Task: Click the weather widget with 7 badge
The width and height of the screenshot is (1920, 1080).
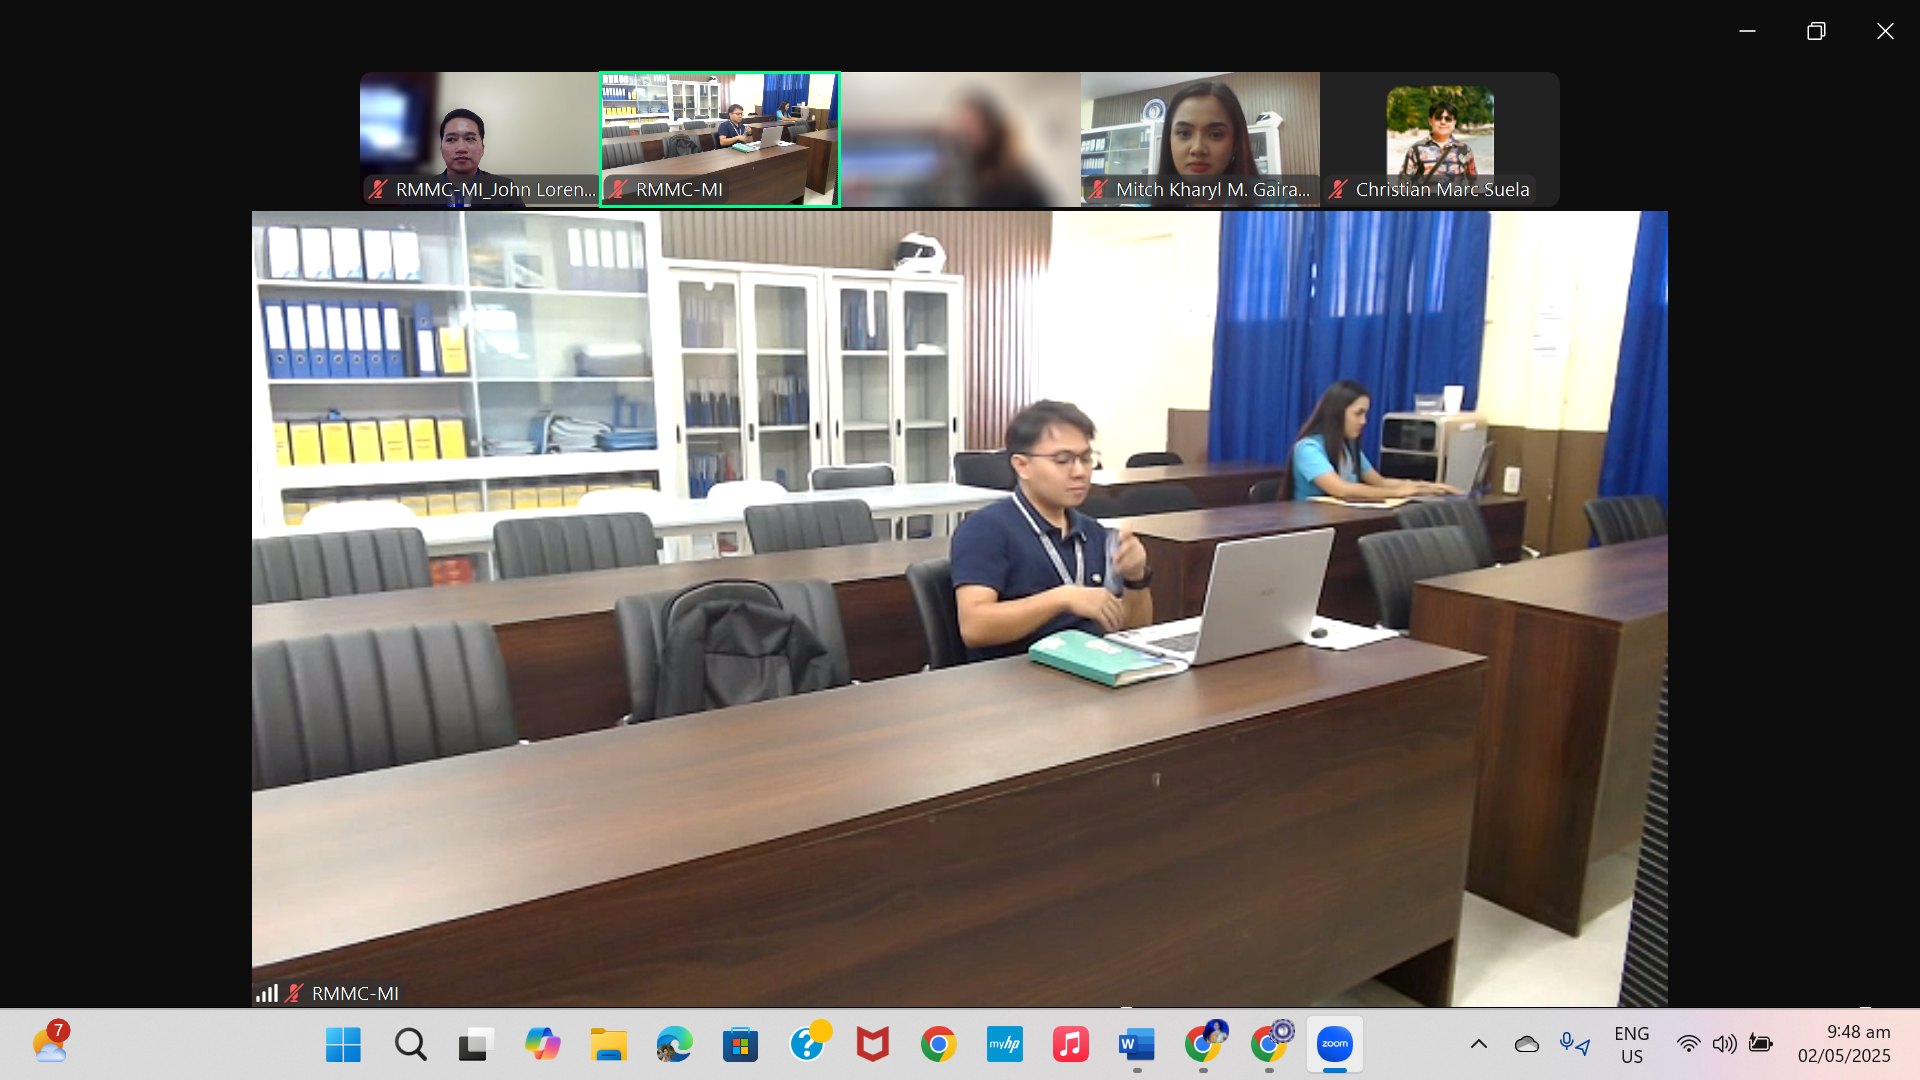Action: [50, 1043]
